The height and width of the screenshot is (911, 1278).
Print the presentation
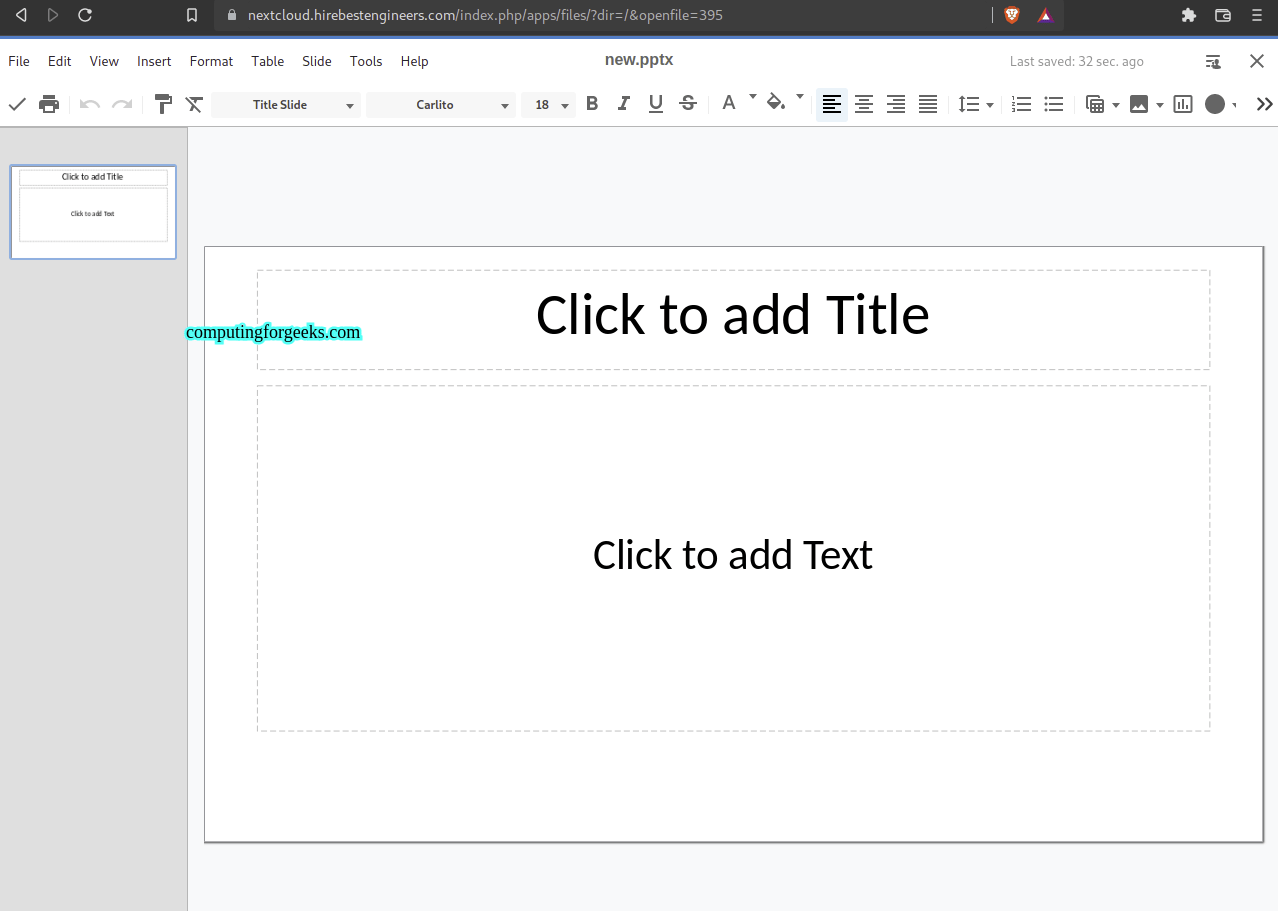[x=49, y=104]
